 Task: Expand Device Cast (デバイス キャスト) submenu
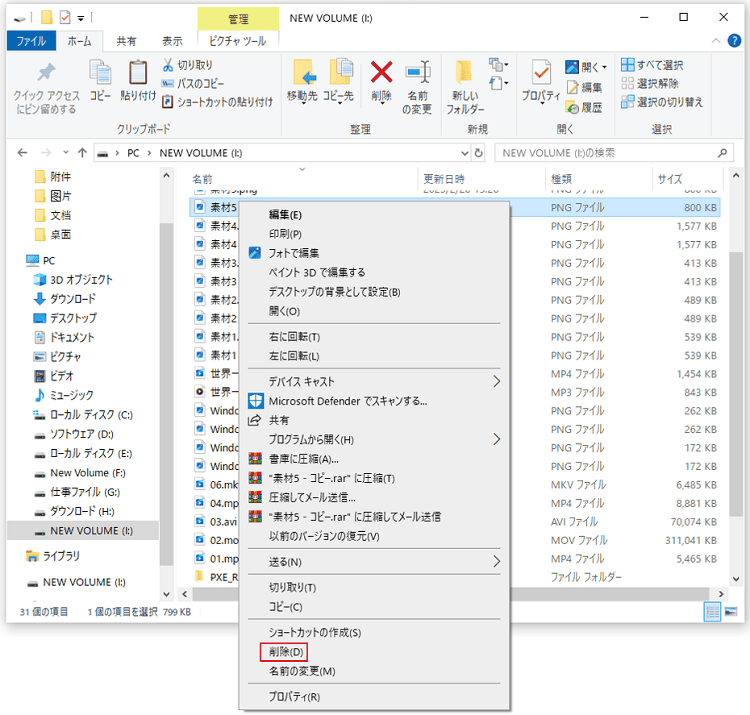click(x=496, y=382)
